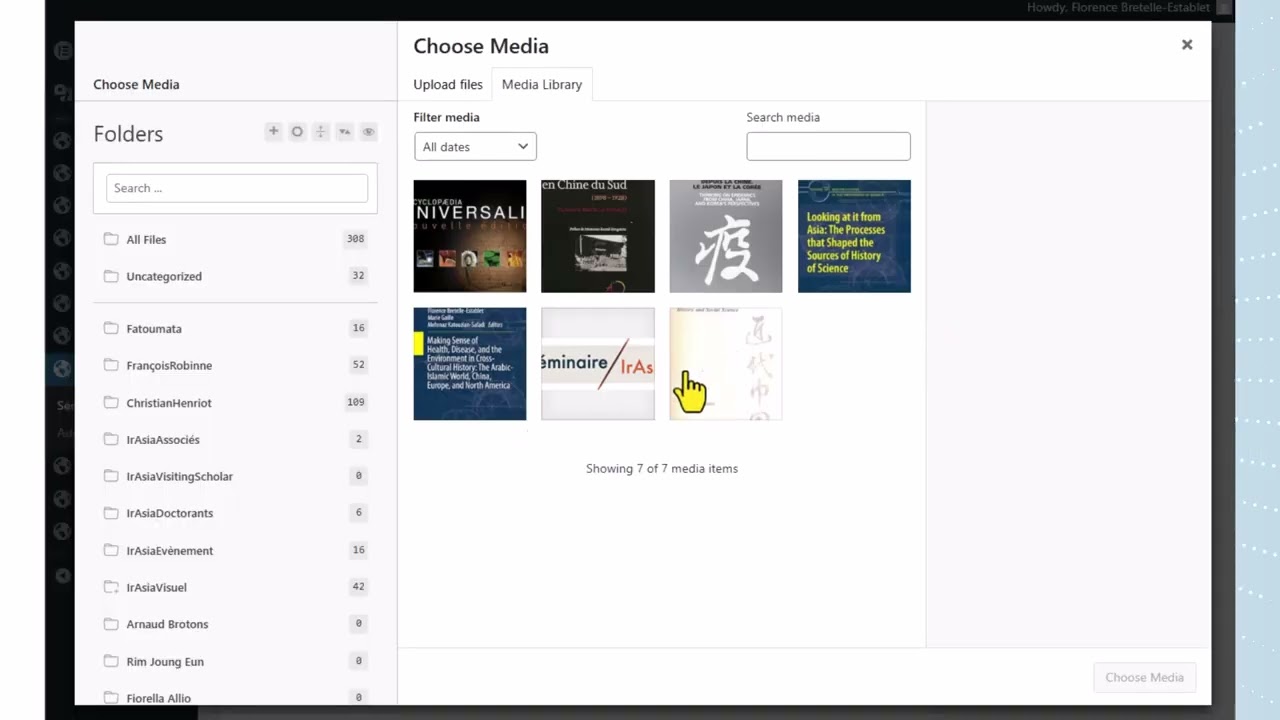Close the Choose Media dialog

pos(1187,45)
